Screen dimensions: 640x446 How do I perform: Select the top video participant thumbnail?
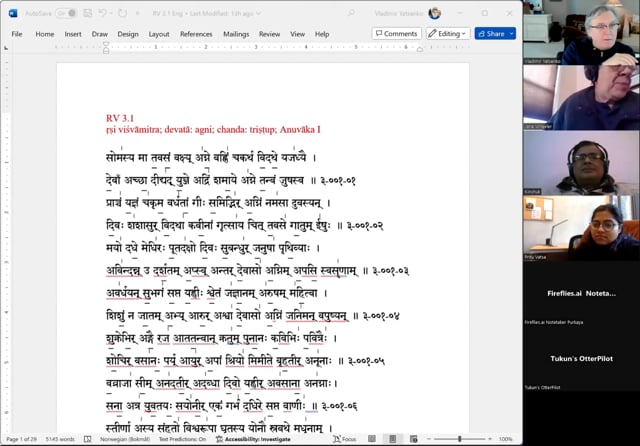(x=582, y=32)
